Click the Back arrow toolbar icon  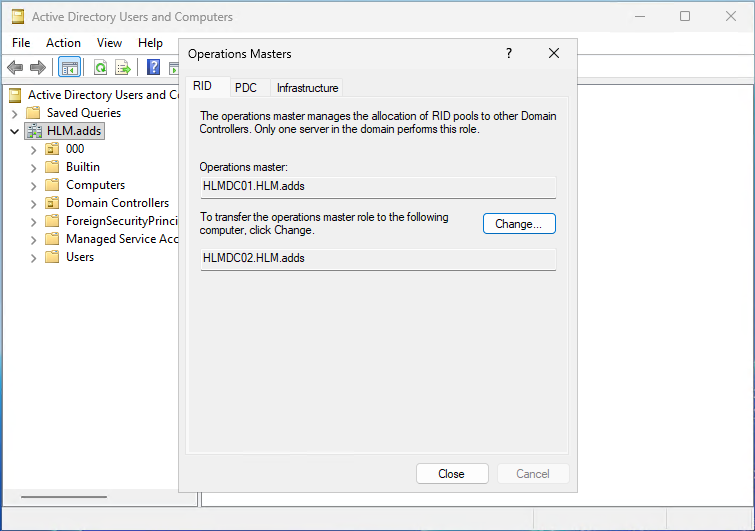pyautogui.click(x=15, y=67)
